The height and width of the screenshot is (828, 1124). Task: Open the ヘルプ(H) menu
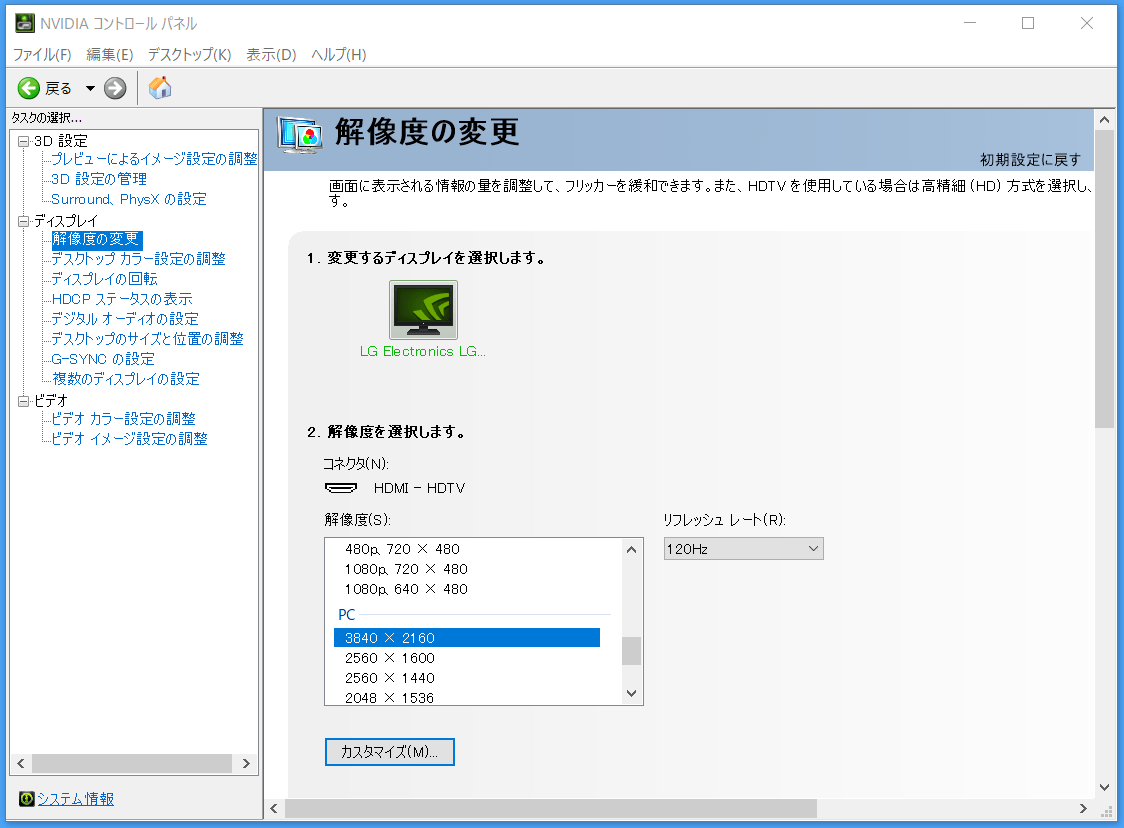pyautogui.click(x=338, y=54)
